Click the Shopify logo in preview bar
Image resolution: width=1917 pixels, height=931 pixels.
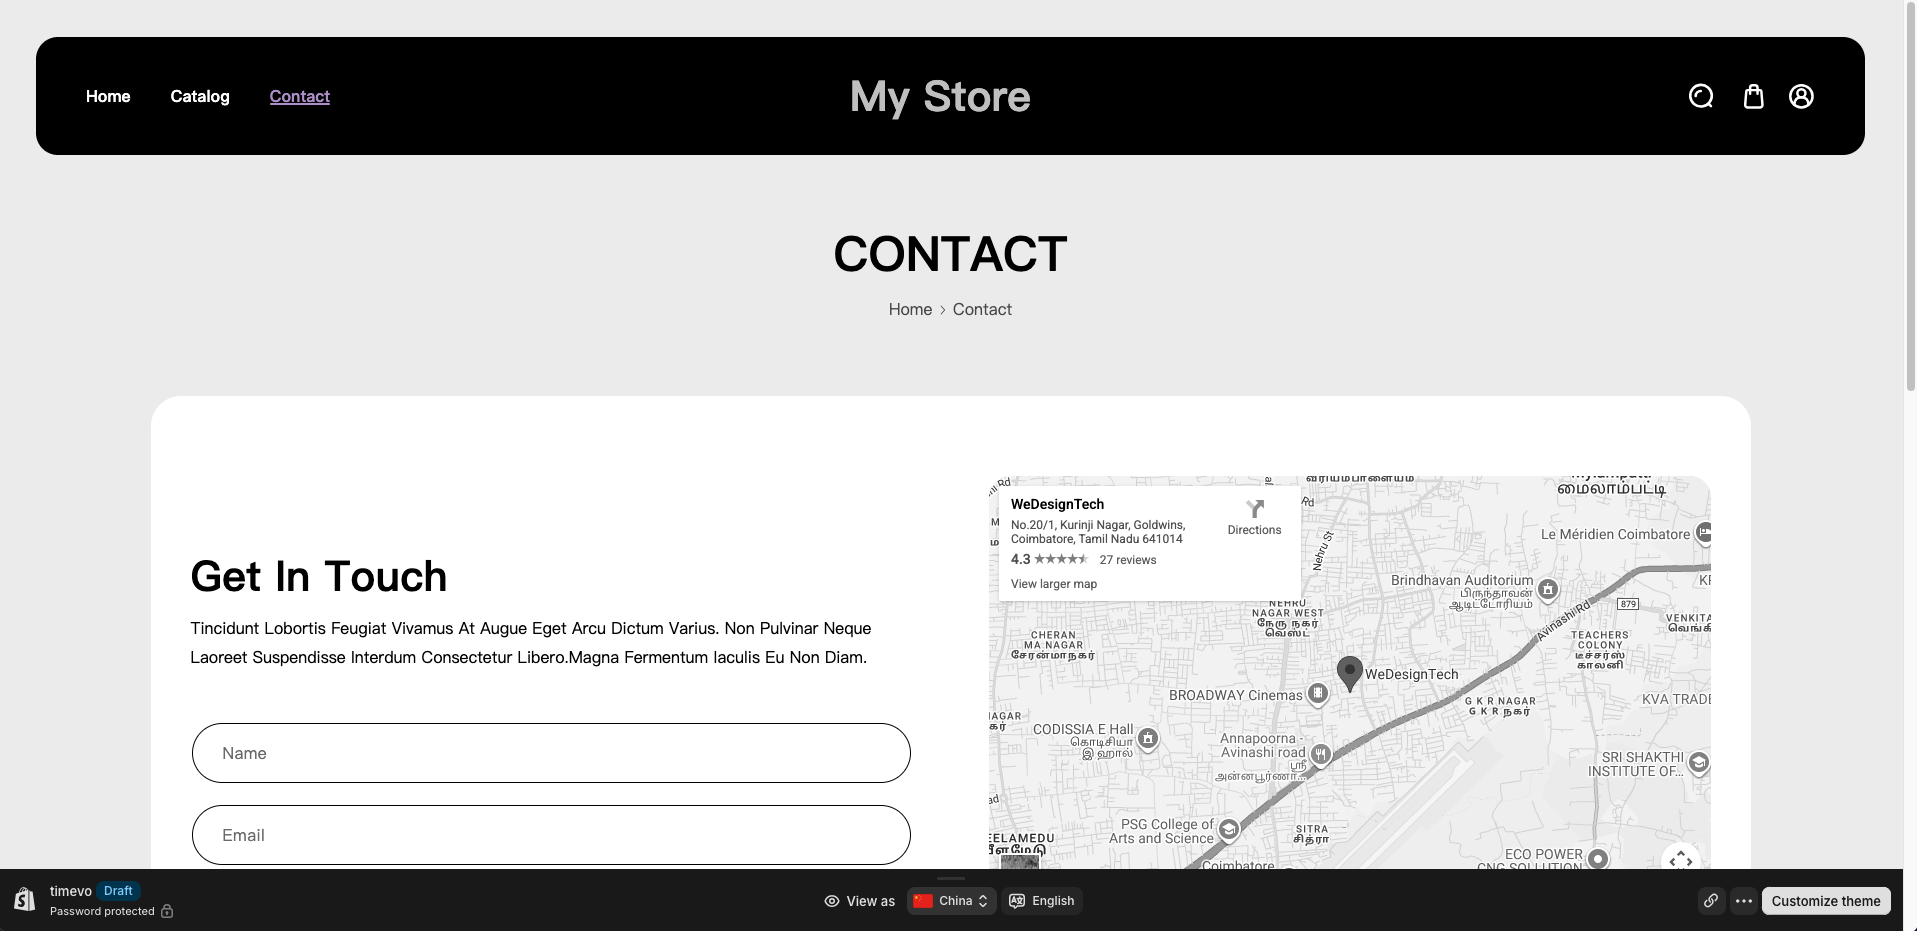tap(24, 900)
